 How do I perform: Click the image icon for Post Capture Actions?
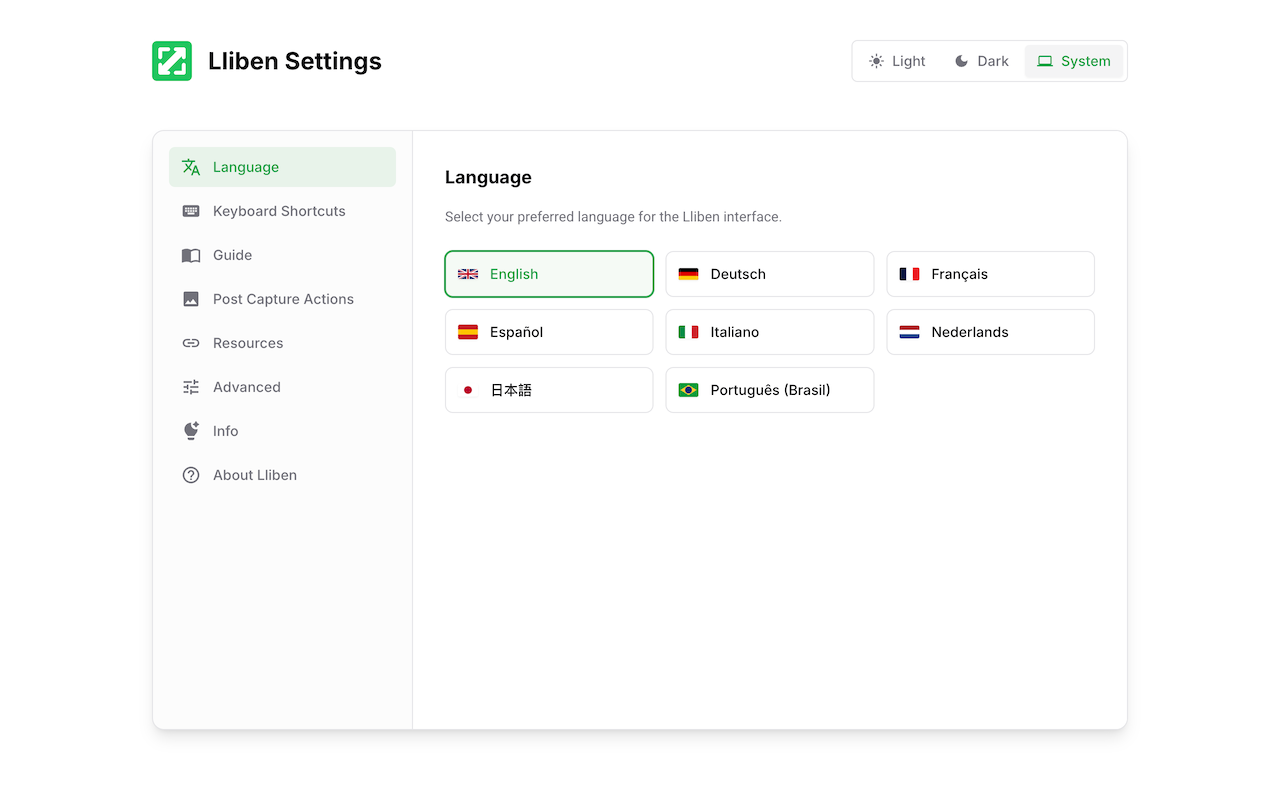pos(191,299)
